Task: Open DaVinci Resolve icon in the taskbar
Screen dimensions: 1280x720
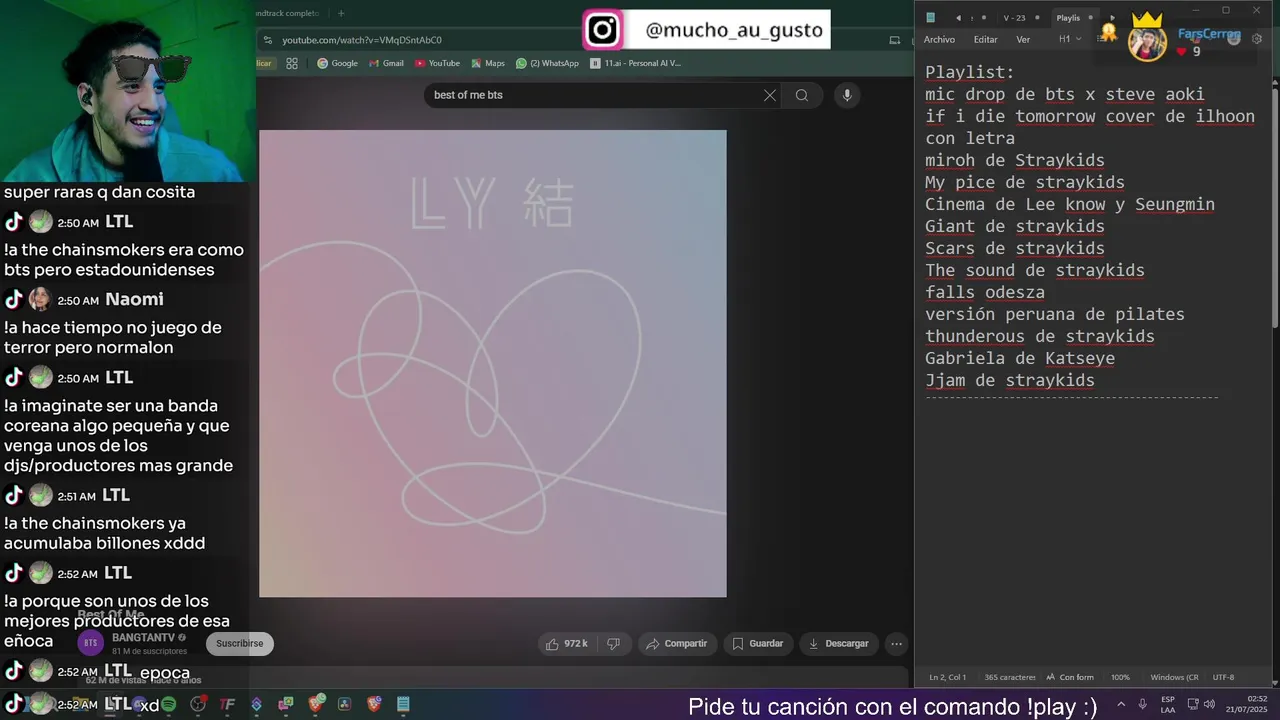Action: (344, 704)
